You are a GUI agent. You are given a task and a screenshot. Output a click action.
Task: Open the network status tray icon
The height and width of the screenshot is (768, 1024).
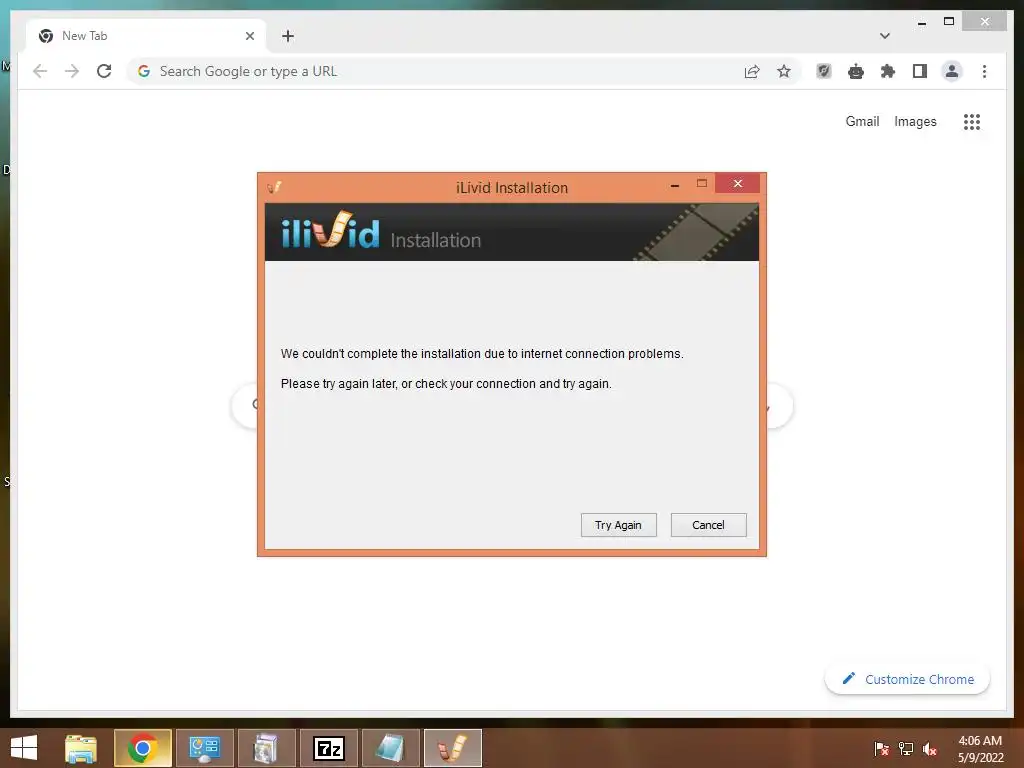[x=906, y=749]
